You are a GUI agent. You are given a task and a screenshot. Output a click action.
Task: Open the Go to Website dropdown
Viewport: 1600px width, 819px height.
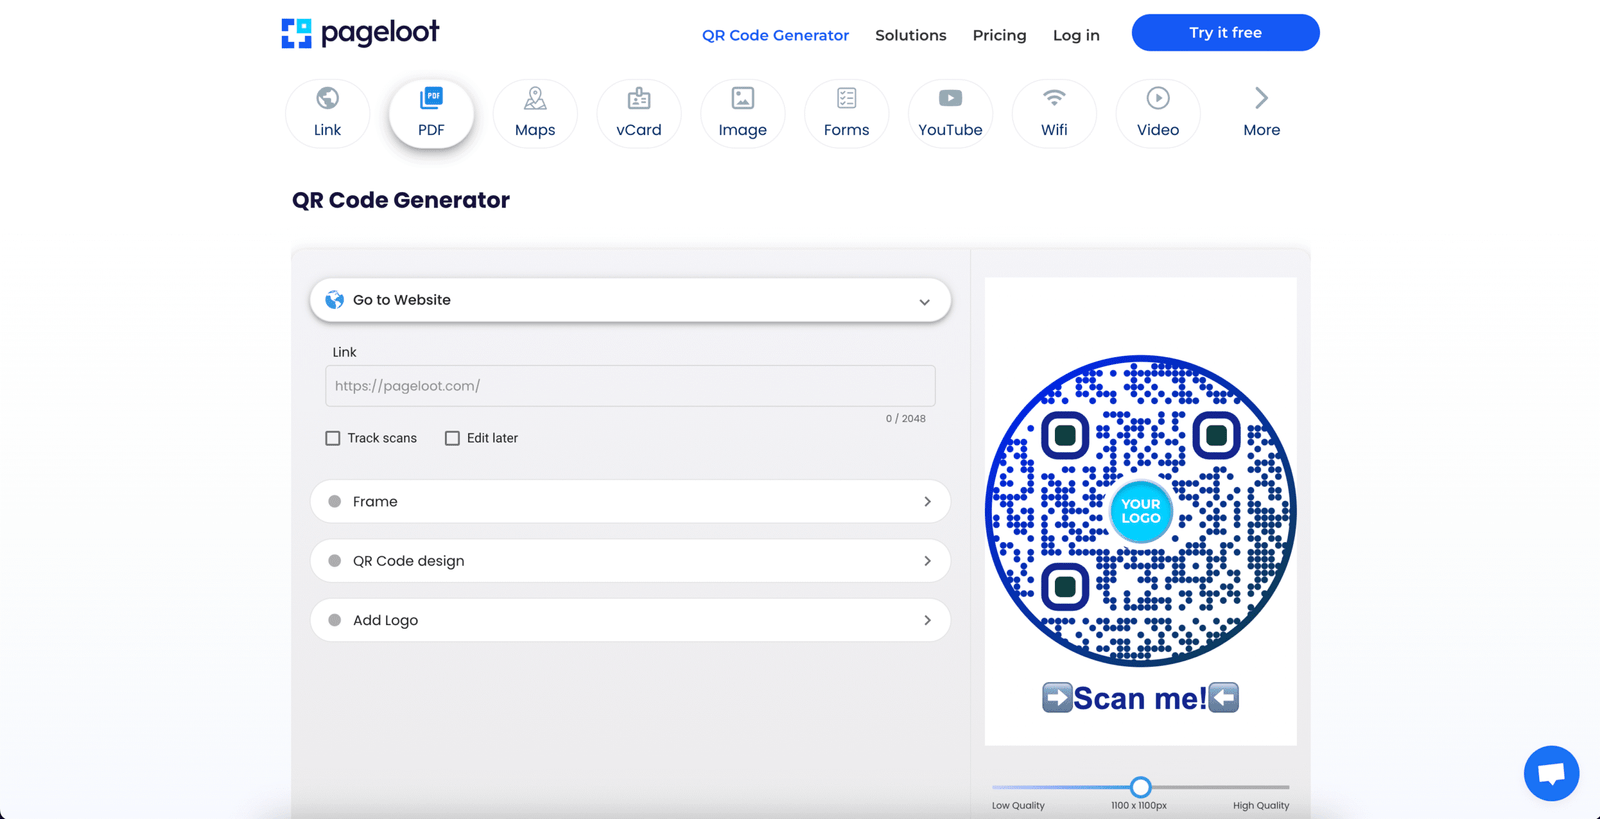click(630, 300)
